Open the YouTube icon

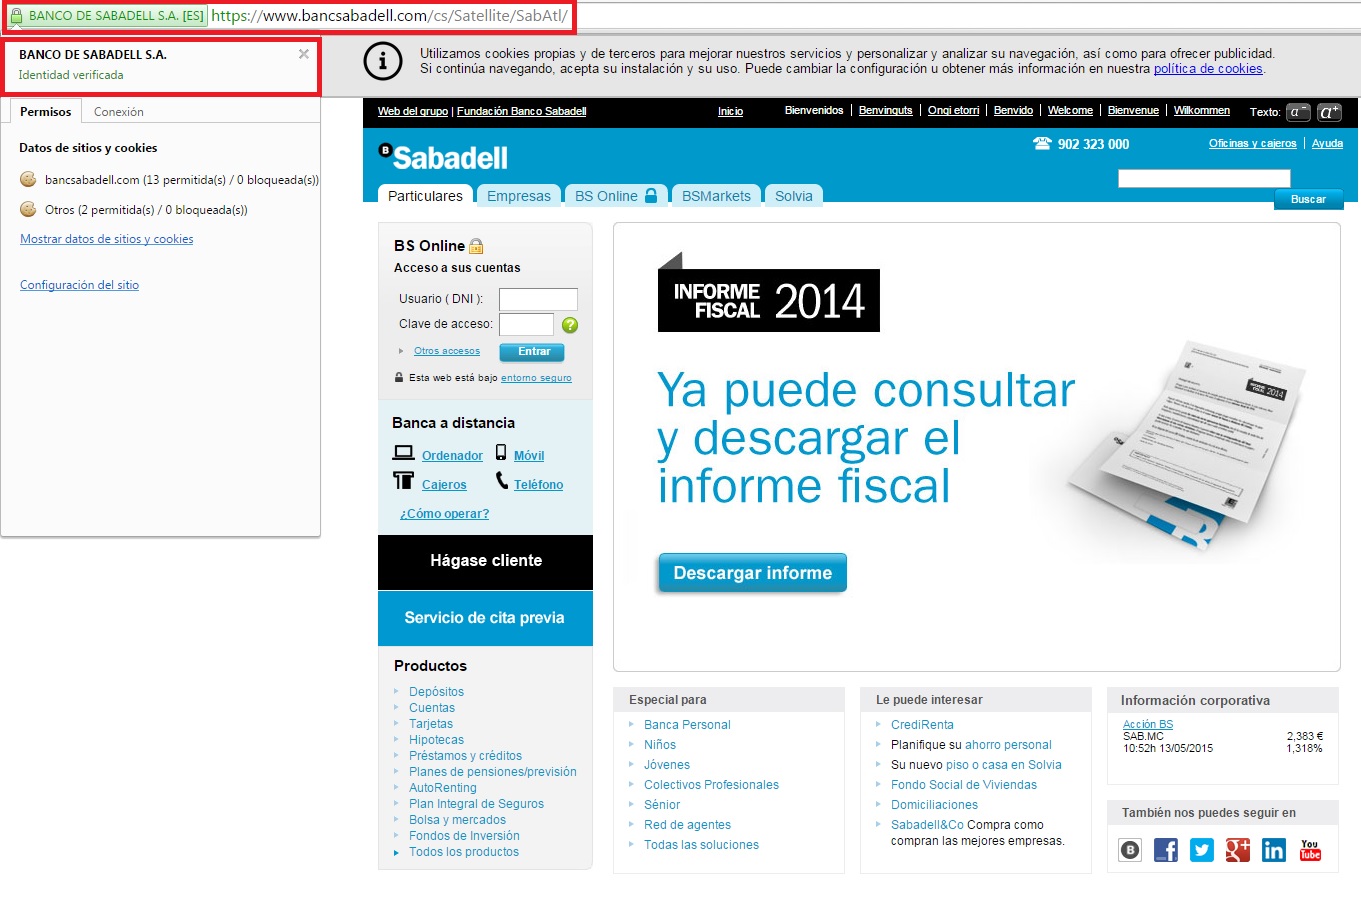1310,850
